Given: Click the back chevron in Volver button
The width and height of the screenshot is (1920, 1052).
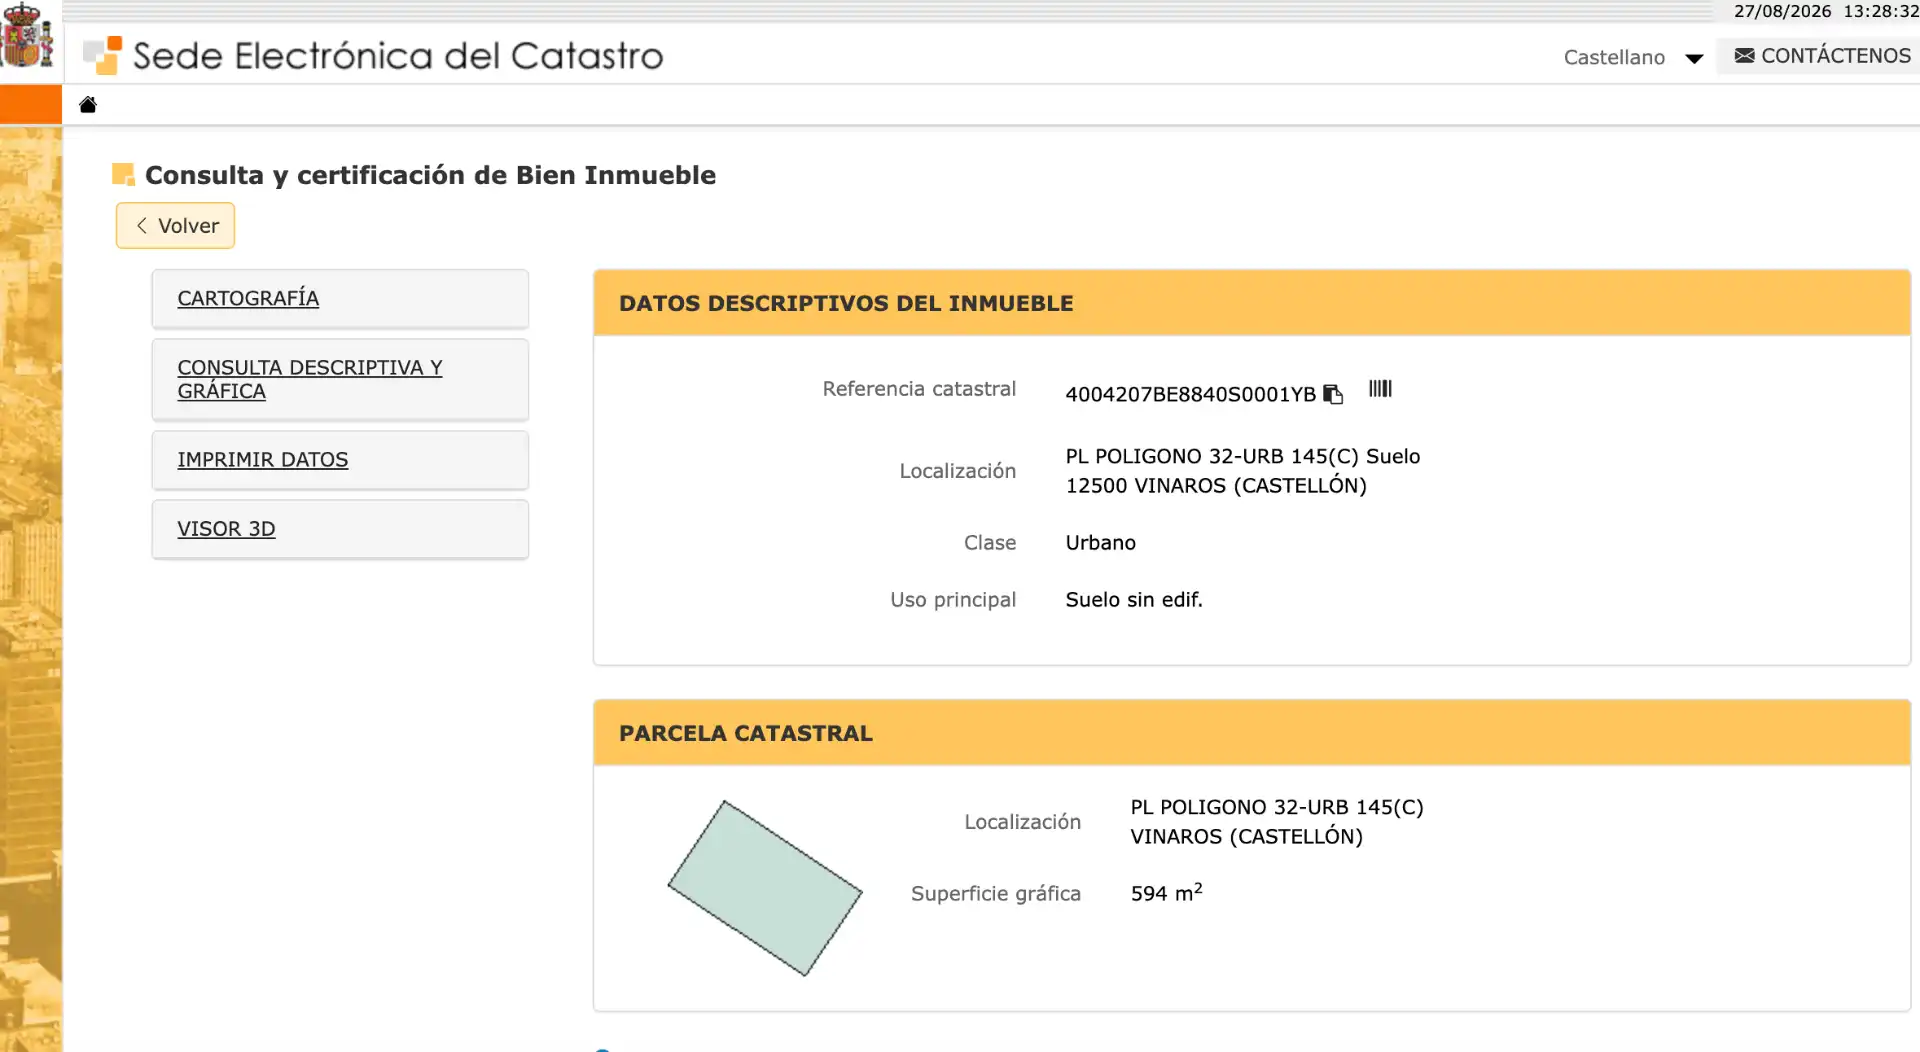Looking at the screenshot, I should pos(142,226).
